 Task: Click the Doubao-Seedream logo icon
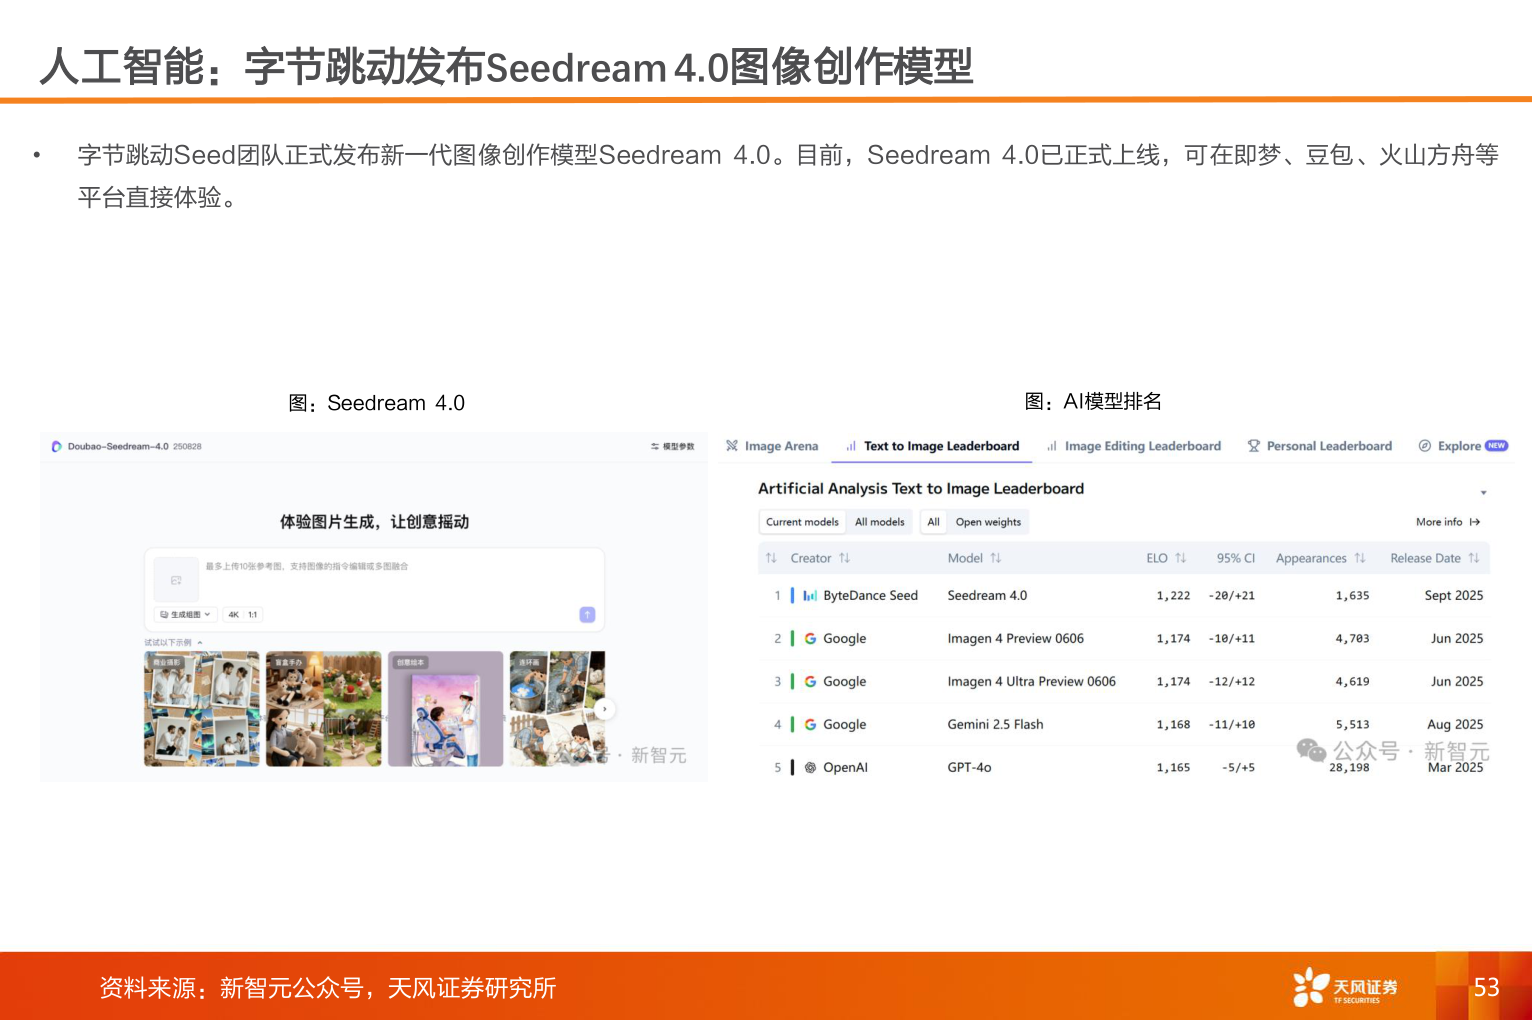click(x=57, y=447)
